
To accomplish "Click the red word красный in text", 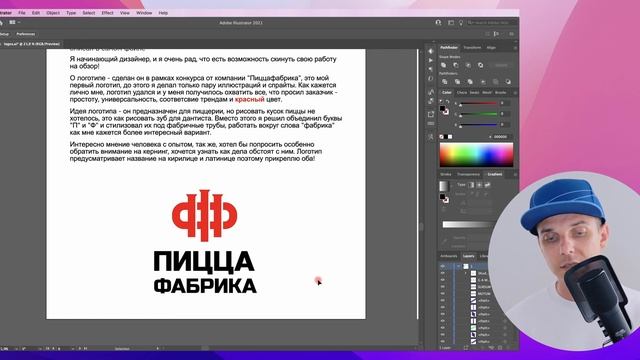I will click(x=249, y=99).
